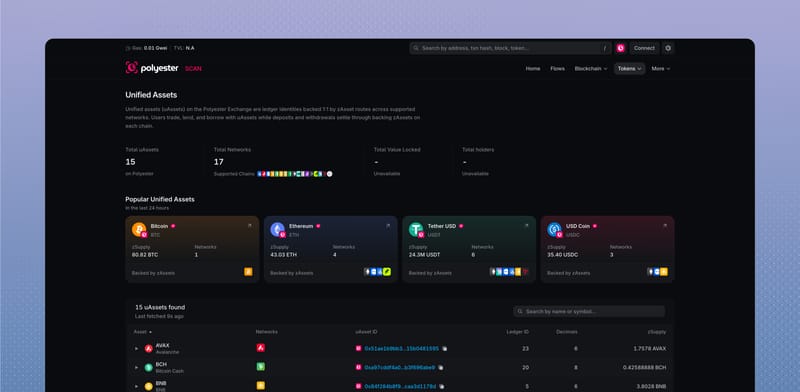Click the 35.40 USDC supply value
Viewport: 800px width, 392px height.
pos(564,254)
